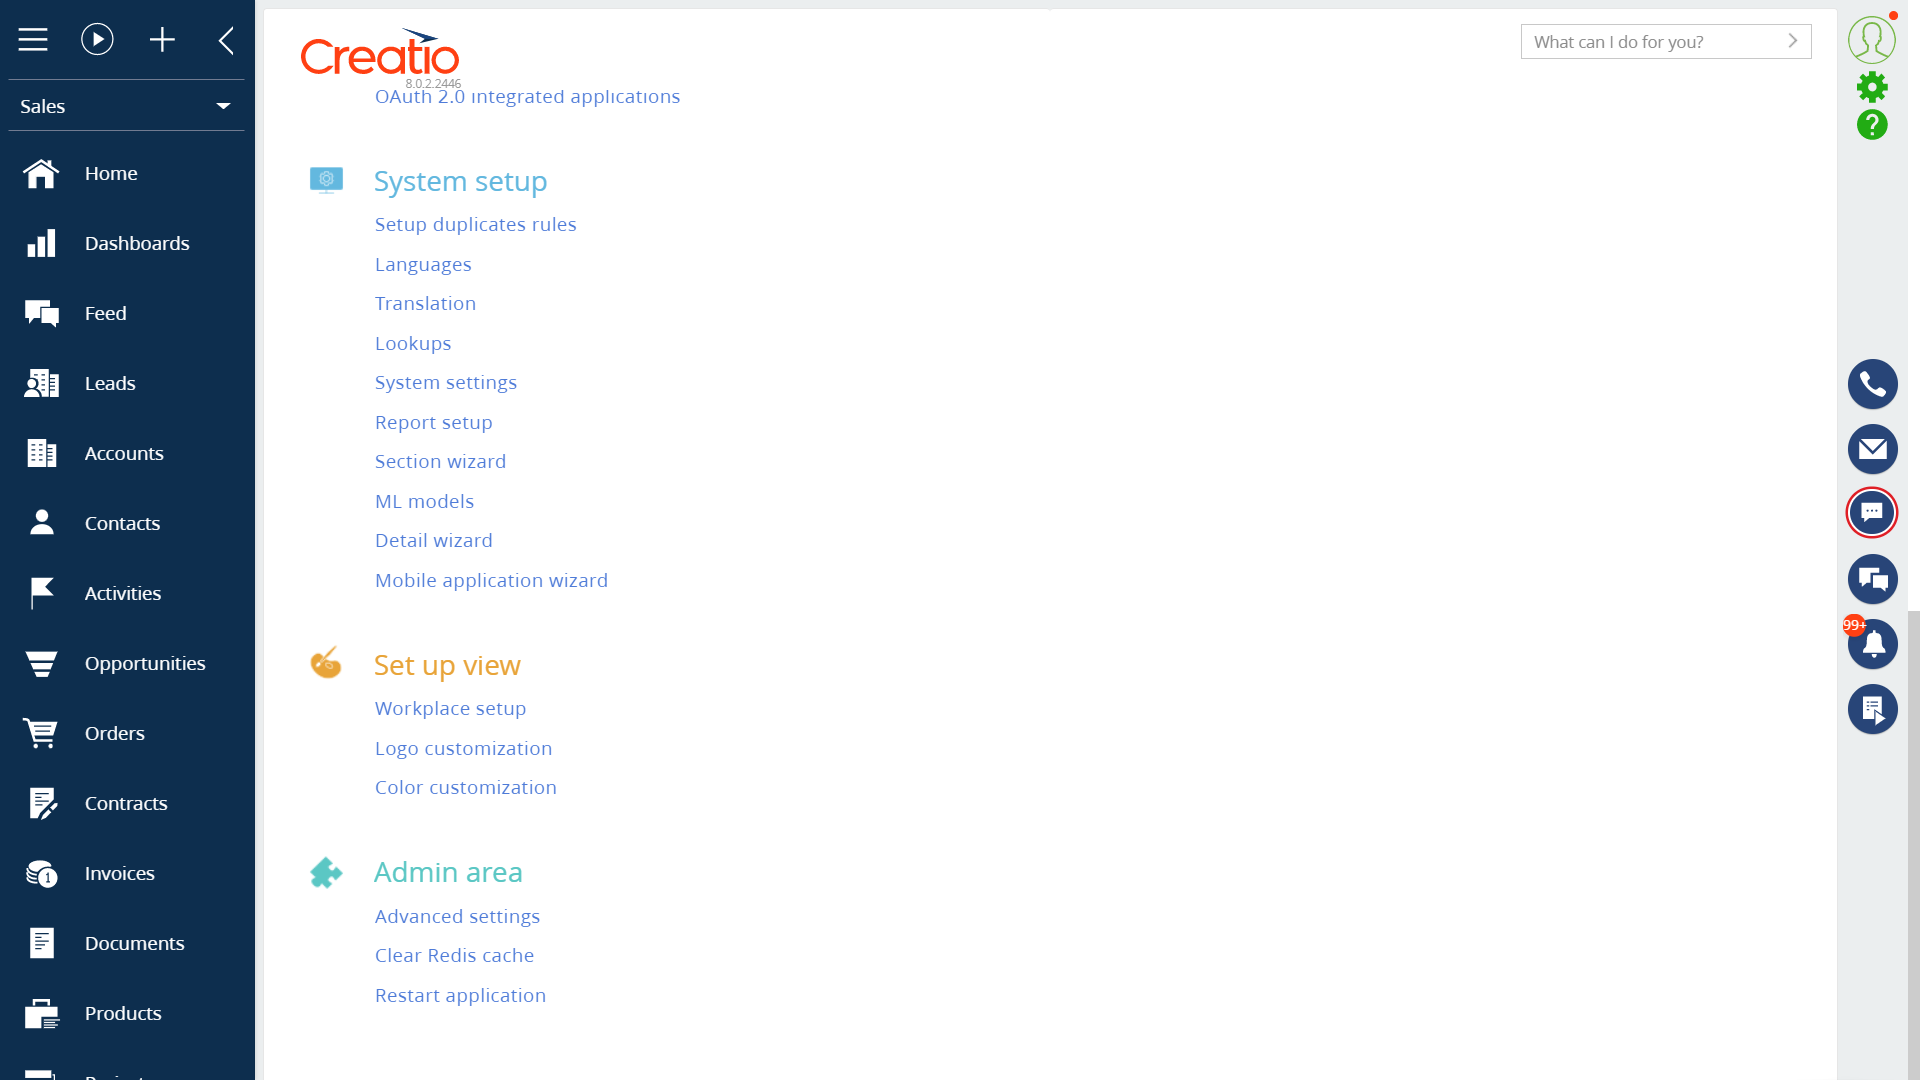Click the search submit arrow
The width and height of the screenshot is (1920, 1080).
(x=1793, y=41)
